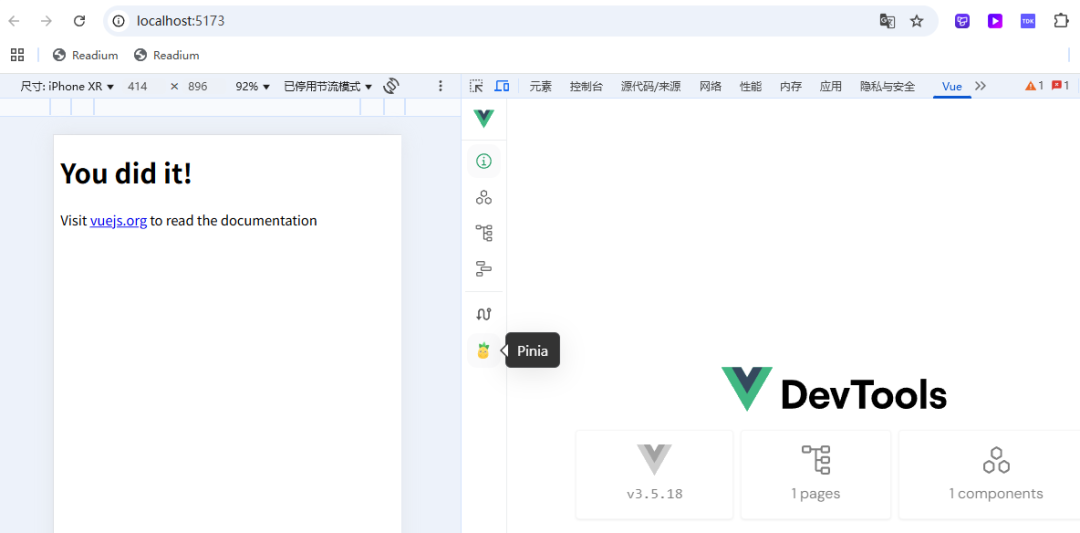The image size is (1080, 533).
Task: Switch to the 网络 tab
Action: tap(711, 86)
